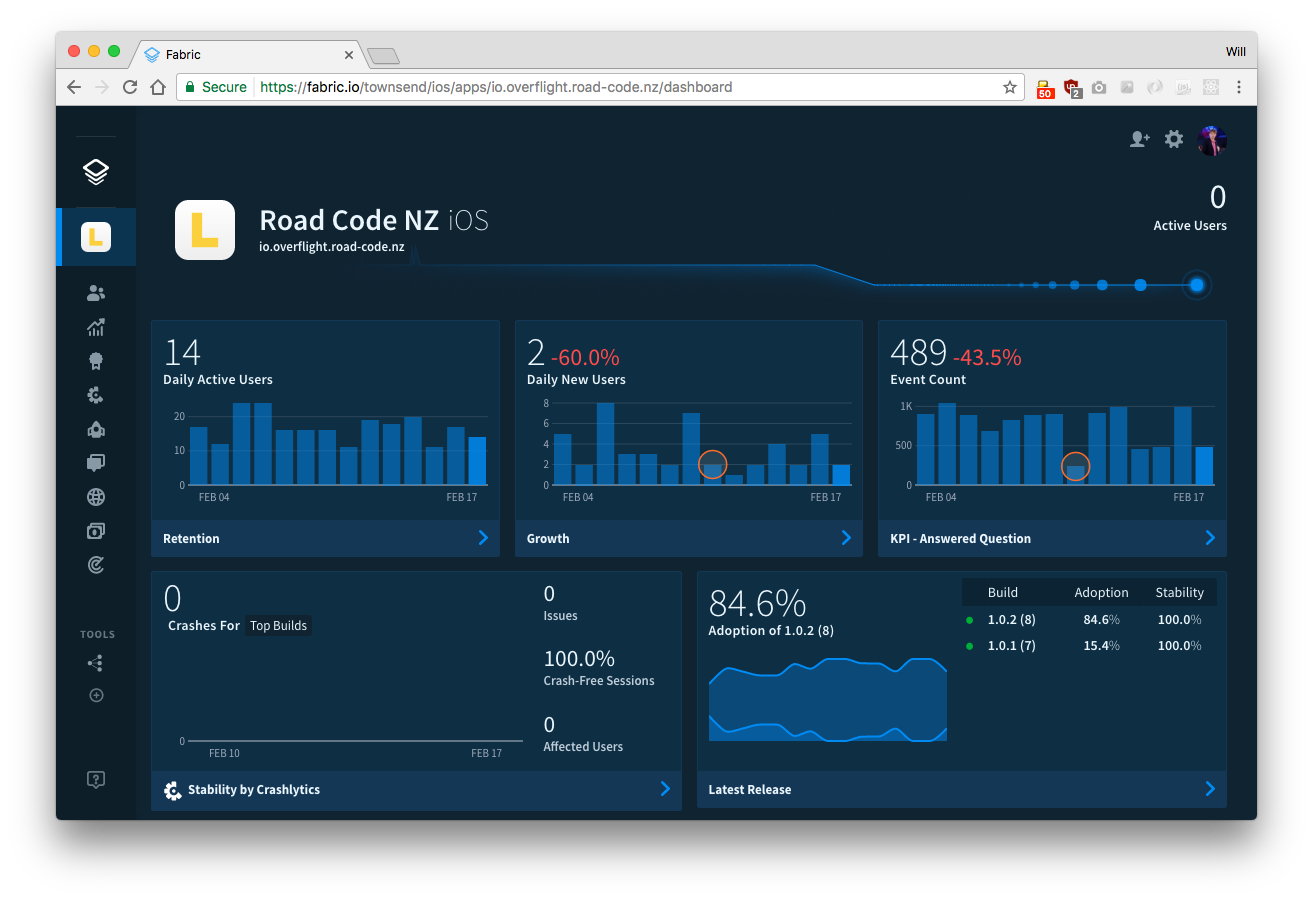This screenshot has width=1313, height=900.
Task: Expand the Growth panel arrow
Action: click(846, 538)
